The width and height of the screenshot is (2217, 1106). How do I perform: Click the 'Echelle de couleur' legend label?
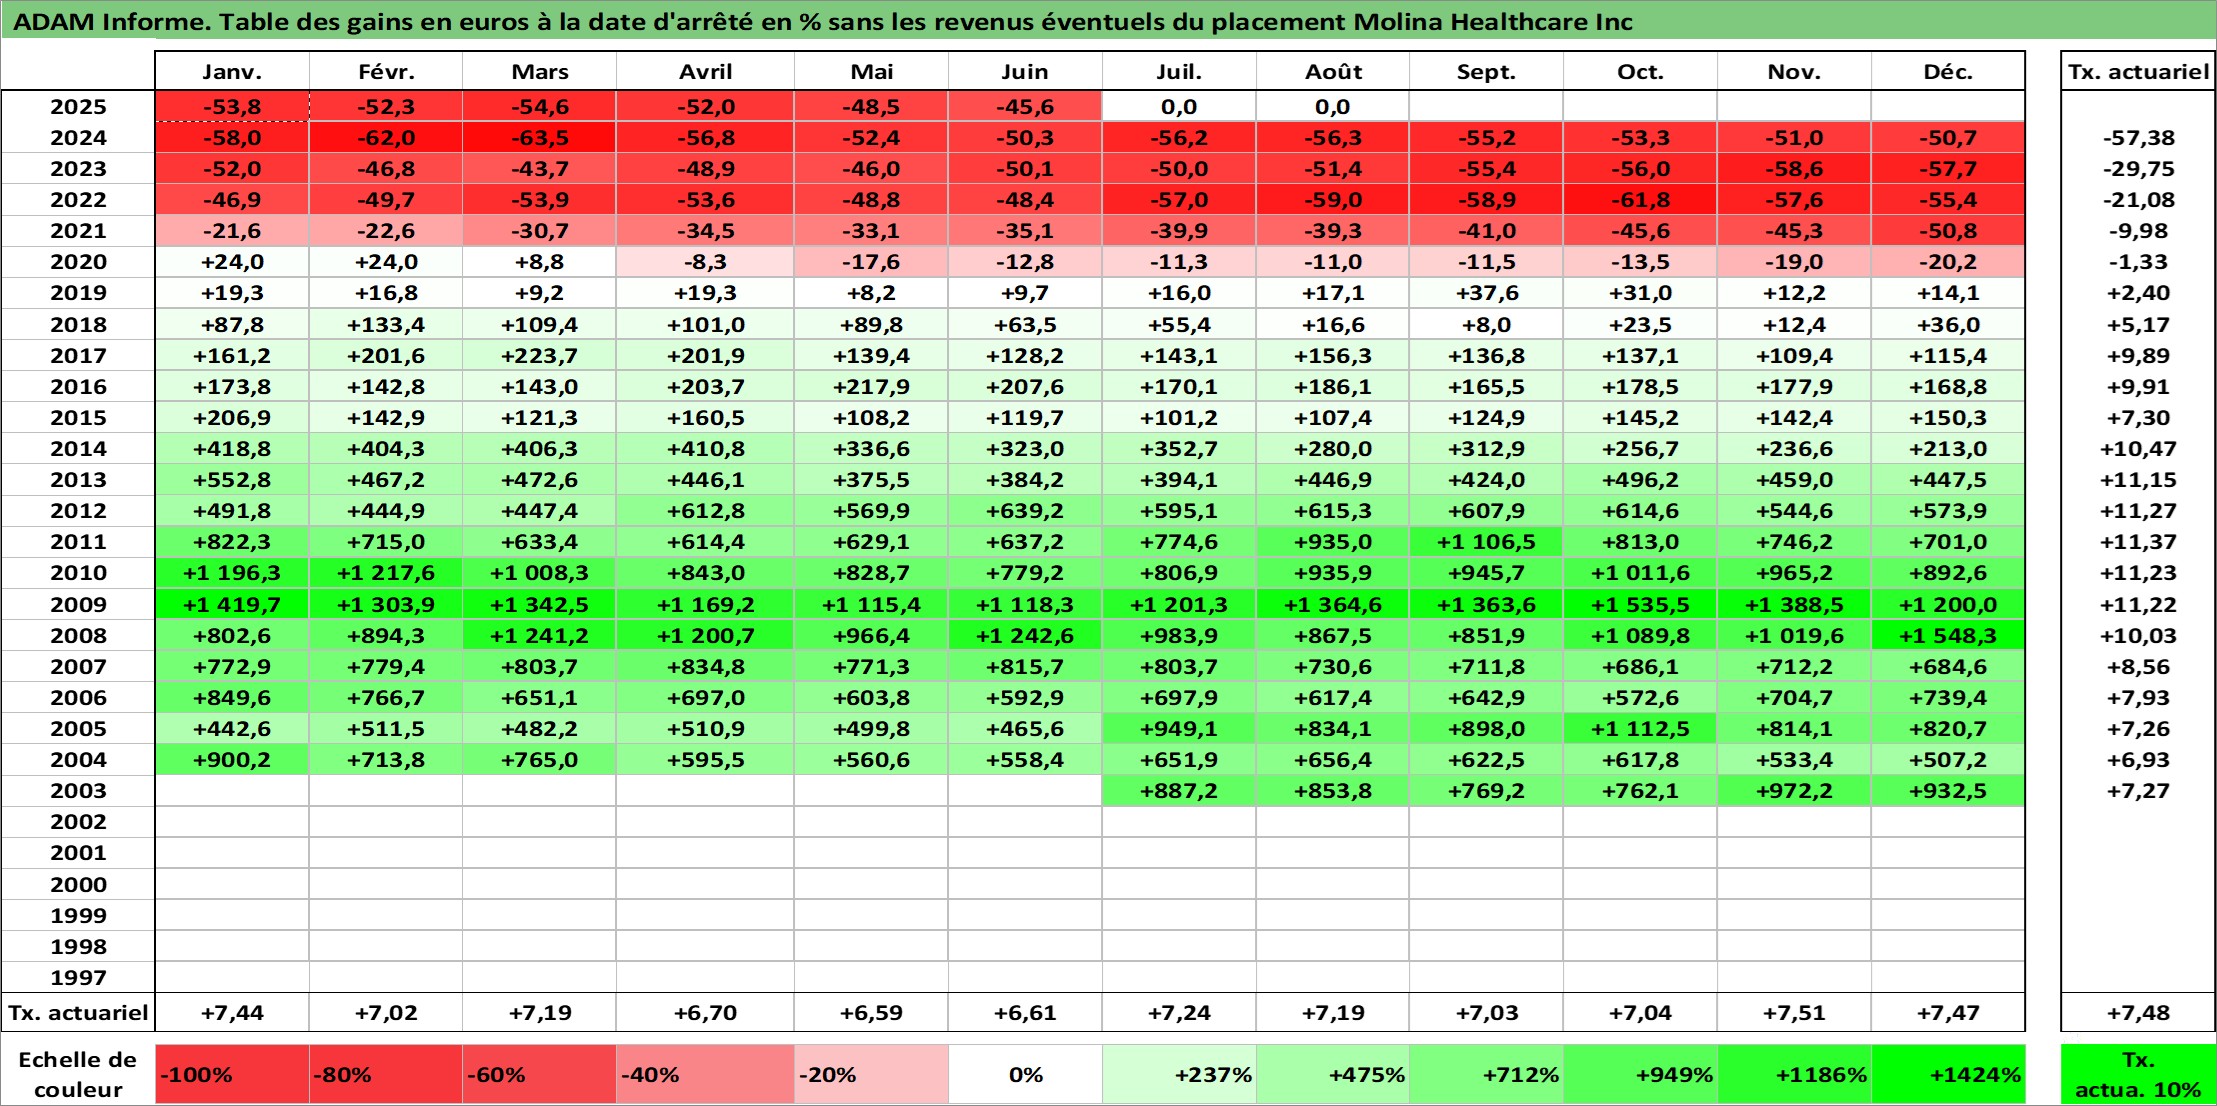point(78,1075)
